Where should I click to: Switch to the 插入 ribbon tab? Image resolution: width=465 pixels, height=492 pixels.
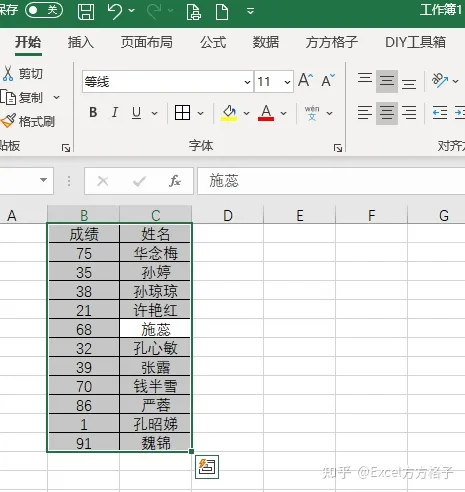81,42
